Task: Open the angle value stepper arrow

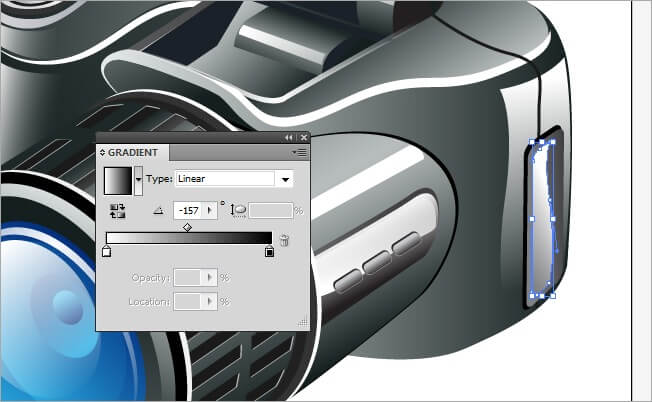Action: (x=209, y=211)
